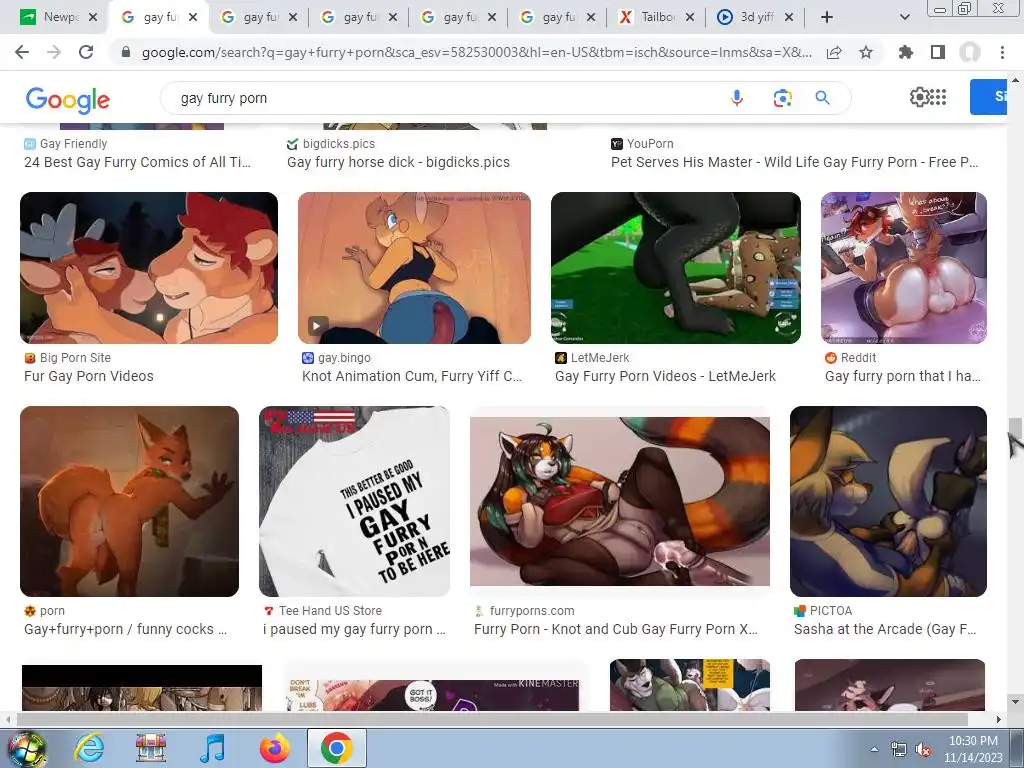Search by image with Google Lens
1024x768 pixels.
[782, 98]
